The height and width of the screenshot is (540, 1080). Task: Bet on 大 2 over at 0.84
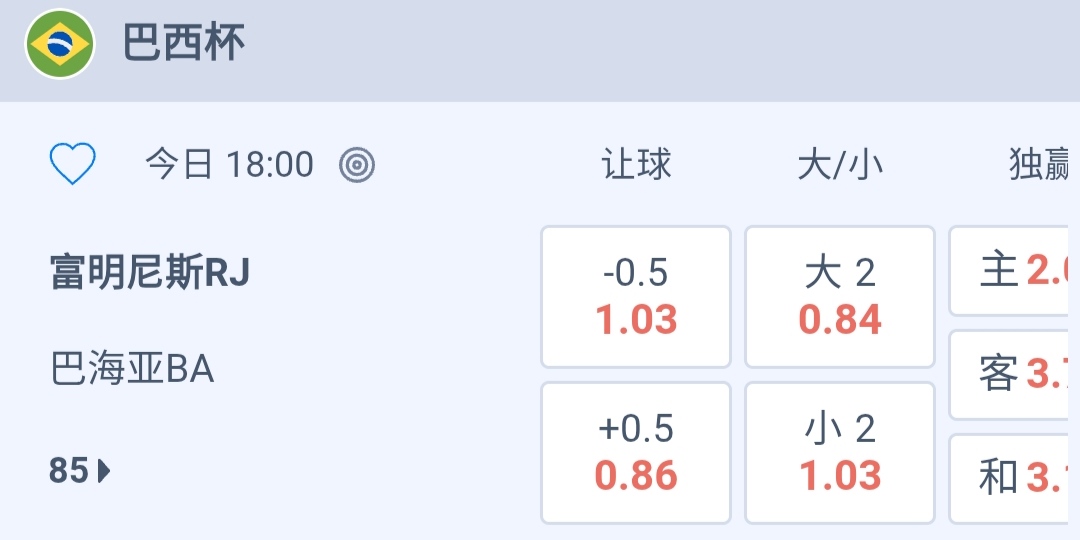point(840,297)
